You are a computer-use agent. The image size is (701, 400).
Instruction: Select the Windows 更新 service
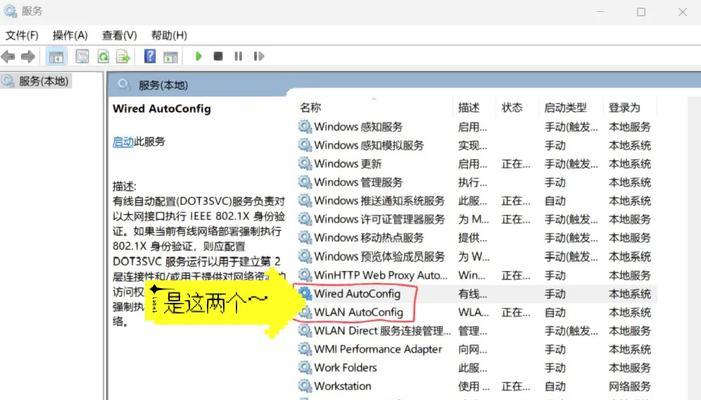(x=475, y=164)
